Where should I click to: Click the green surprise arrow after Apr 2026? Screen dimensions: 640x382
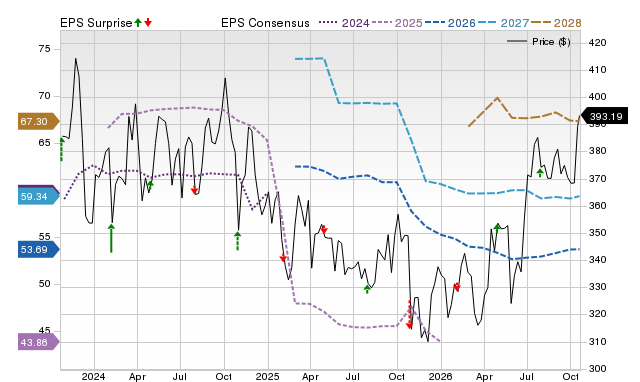point(497,228)
